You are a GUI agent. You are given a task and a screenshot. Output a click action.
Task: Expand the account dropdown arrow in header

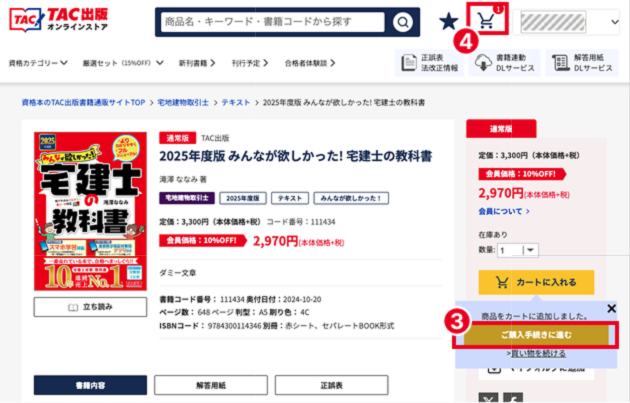click(615, 22)
